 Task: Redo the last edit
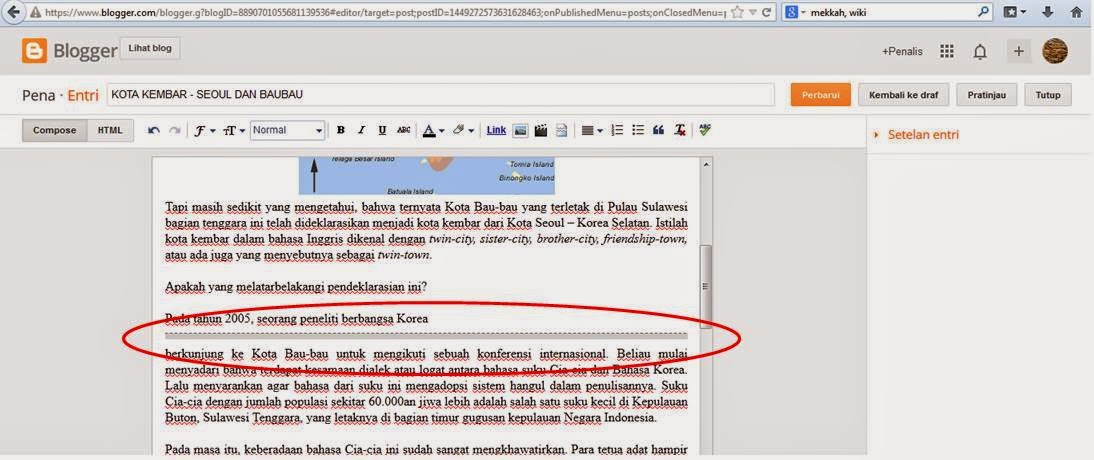tap(174, 131)
